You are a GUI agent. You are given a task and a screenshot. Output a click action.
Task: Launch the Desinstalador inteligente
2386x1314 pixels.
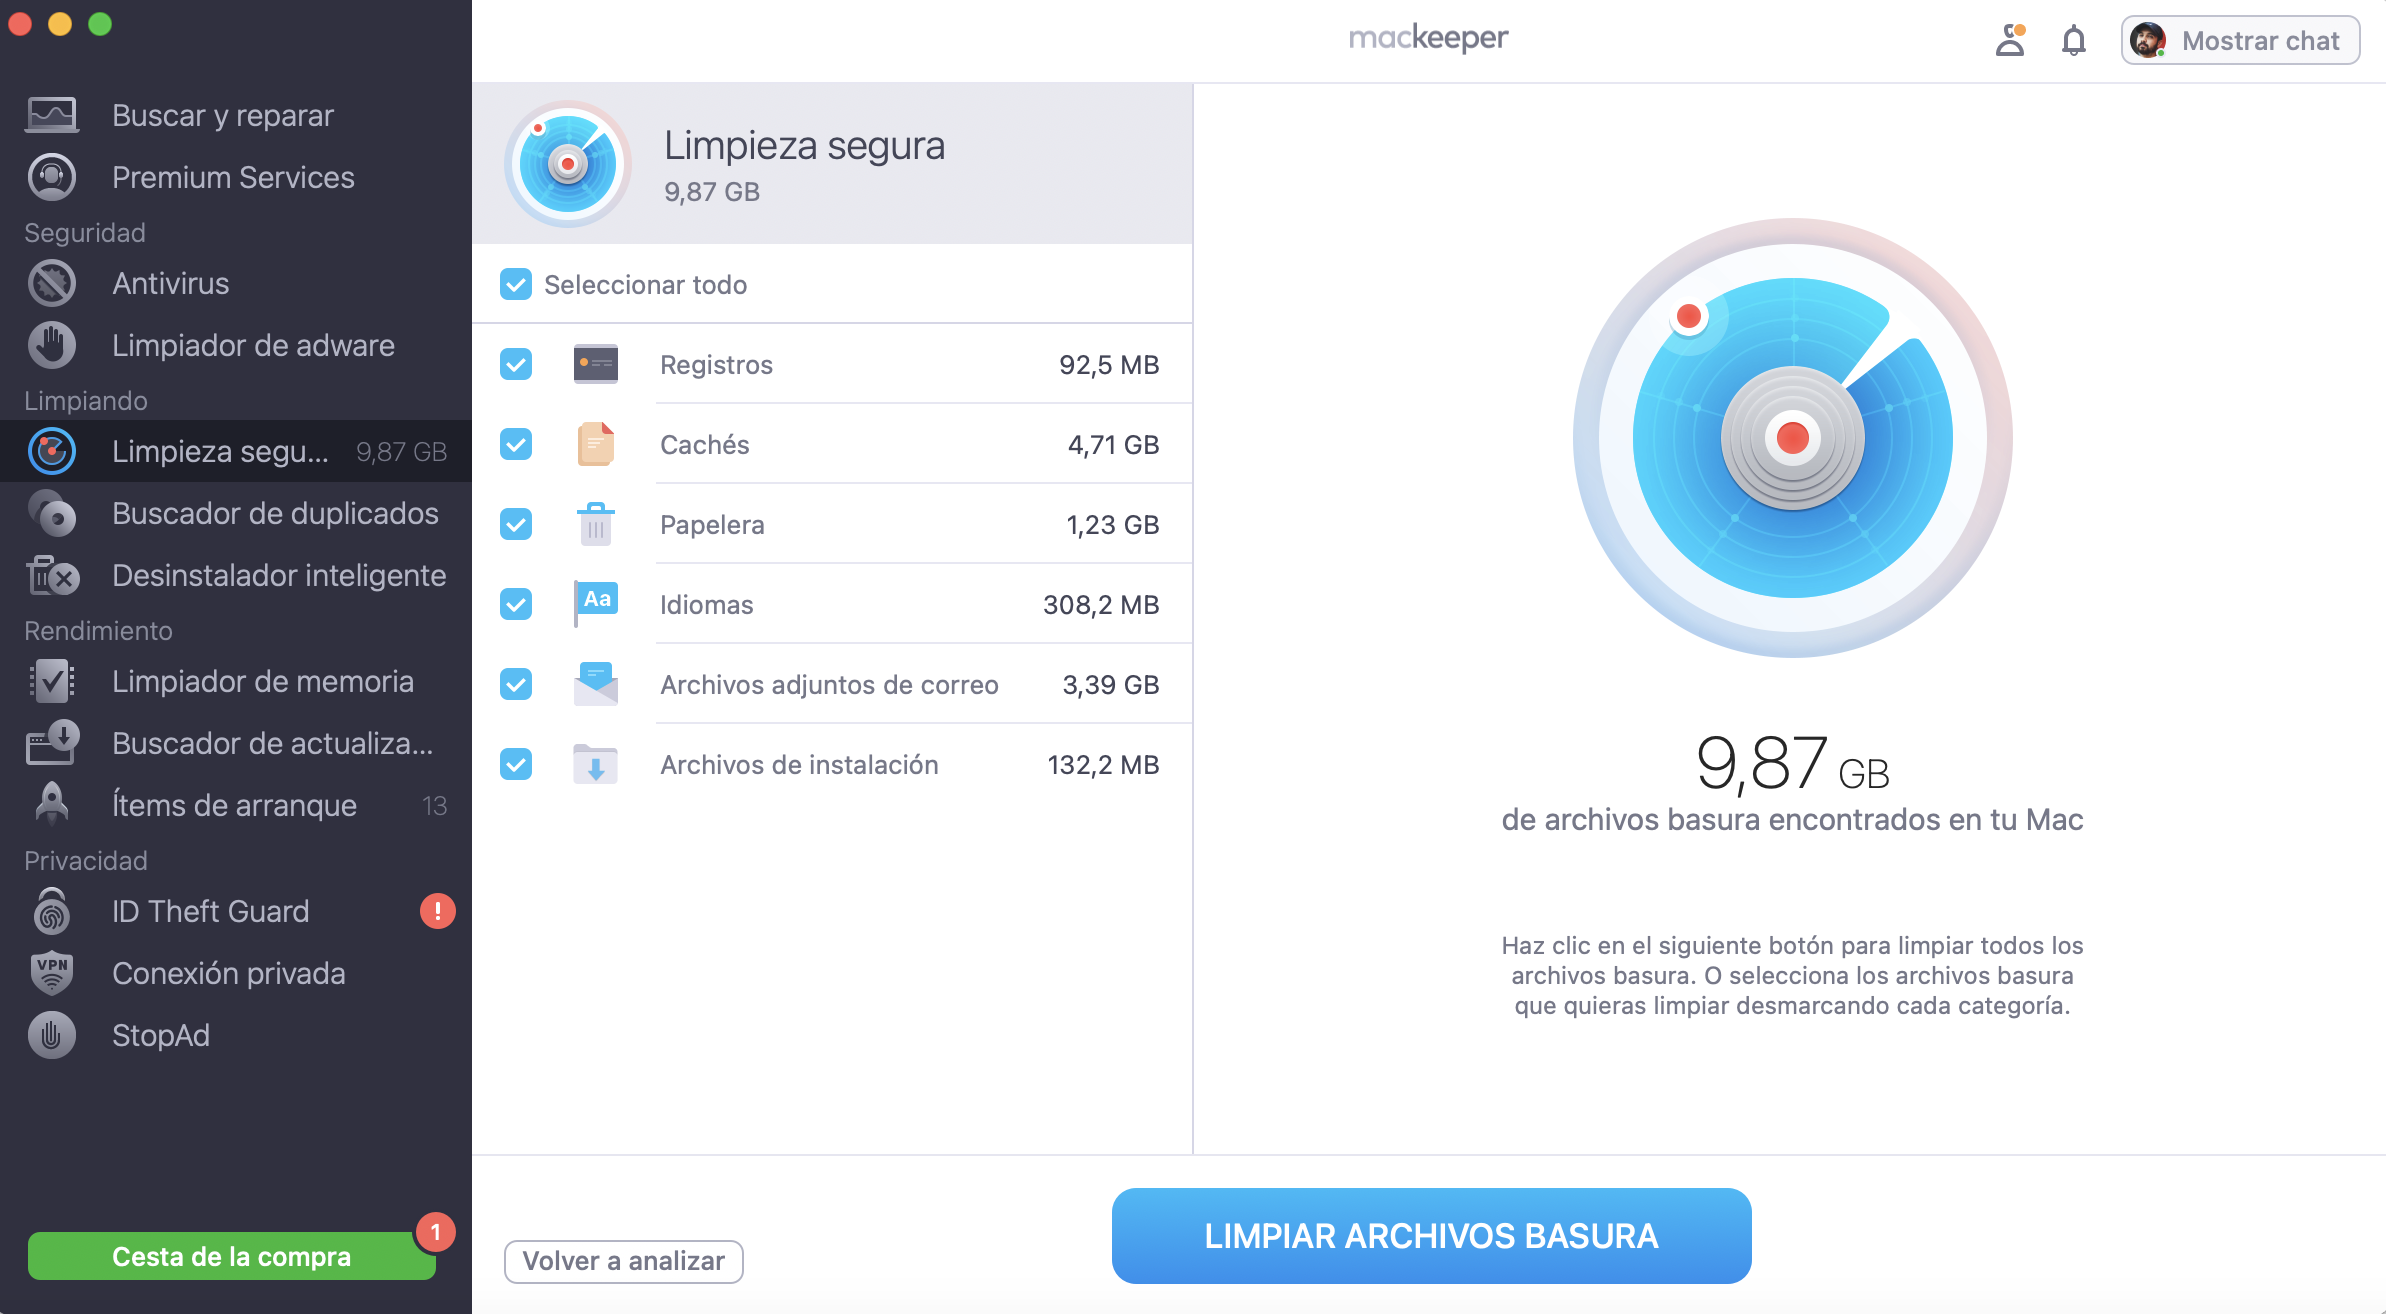point(278,575)
